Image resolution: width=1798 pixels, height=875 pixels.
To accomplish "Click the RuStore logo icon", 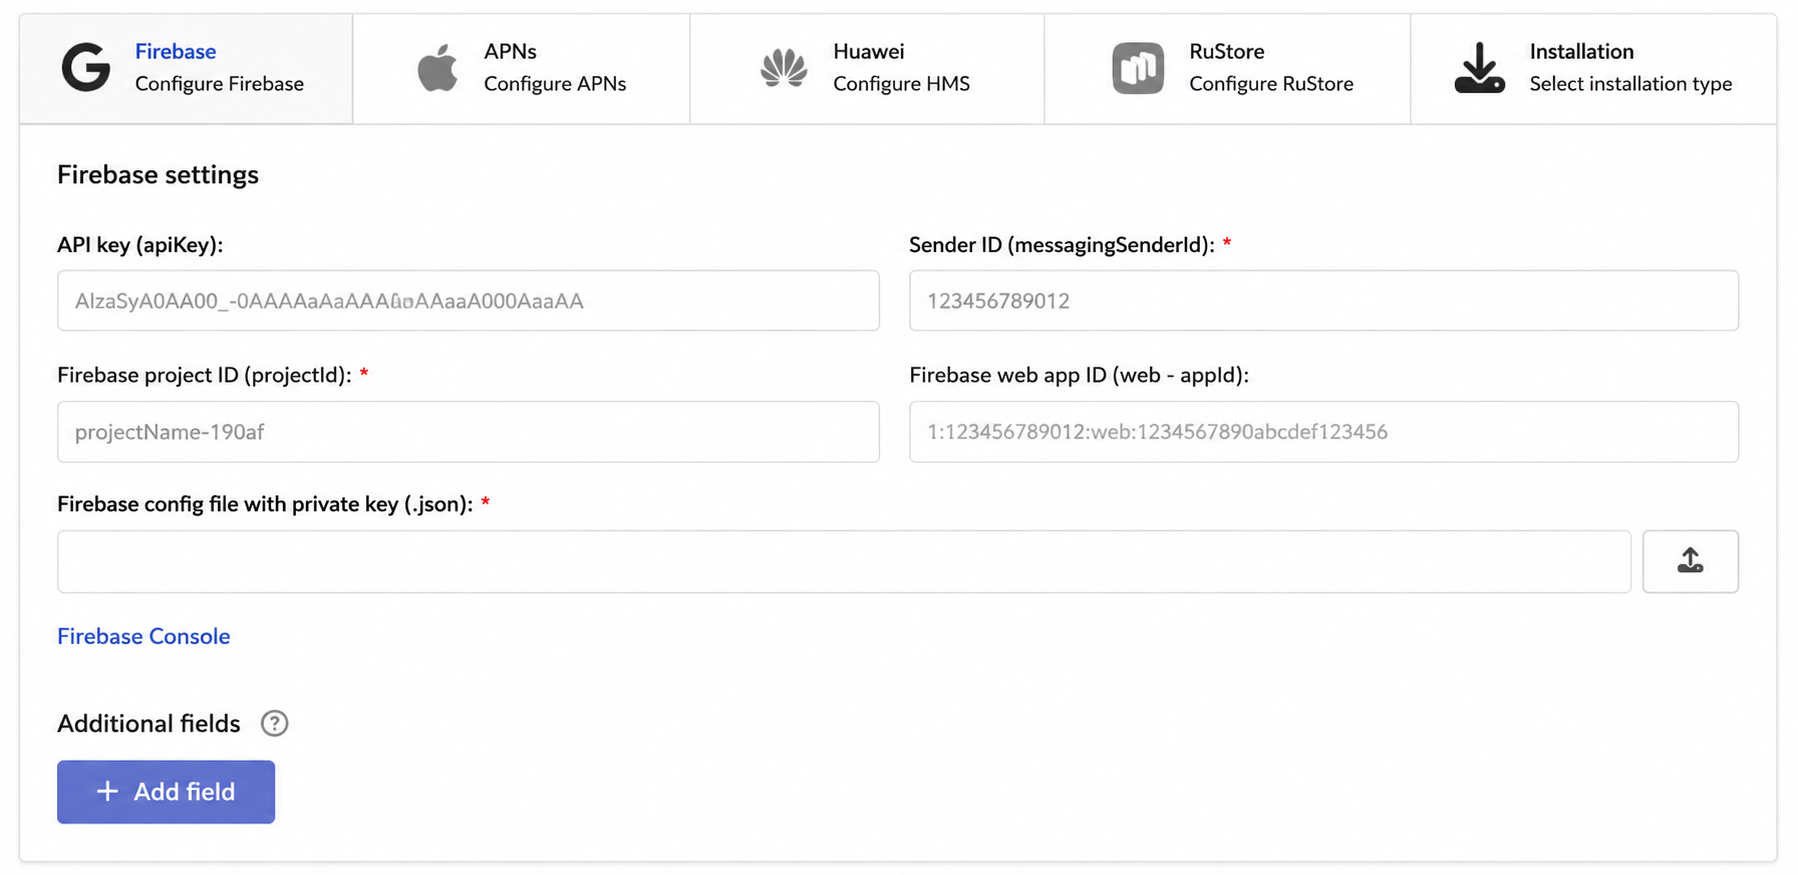I will pos(1138,68).
